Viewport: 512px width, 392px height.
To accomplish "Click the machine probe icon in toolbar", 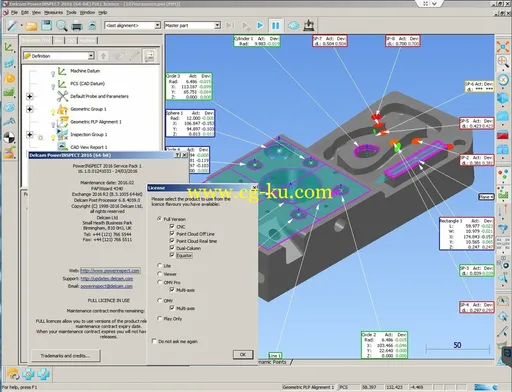I will pos(309,25).
